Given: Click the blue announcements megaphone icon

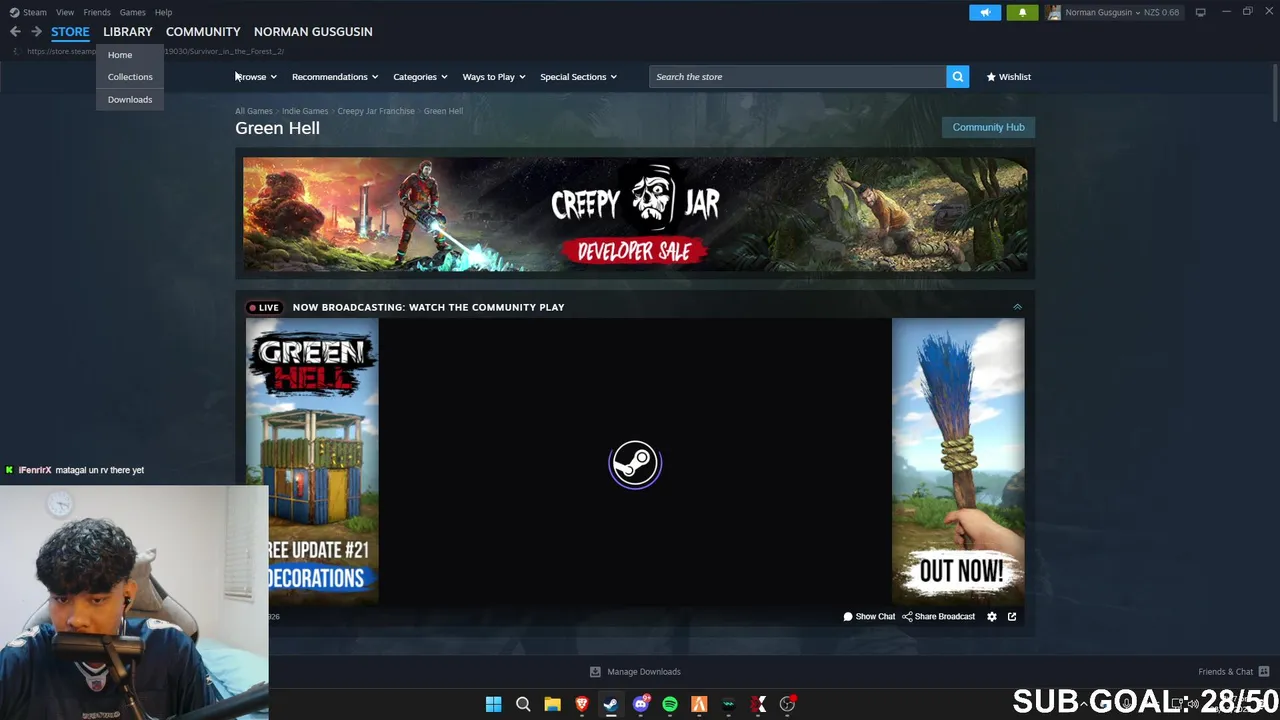Looking at the screenshot, I should click(x=985, y=12).
